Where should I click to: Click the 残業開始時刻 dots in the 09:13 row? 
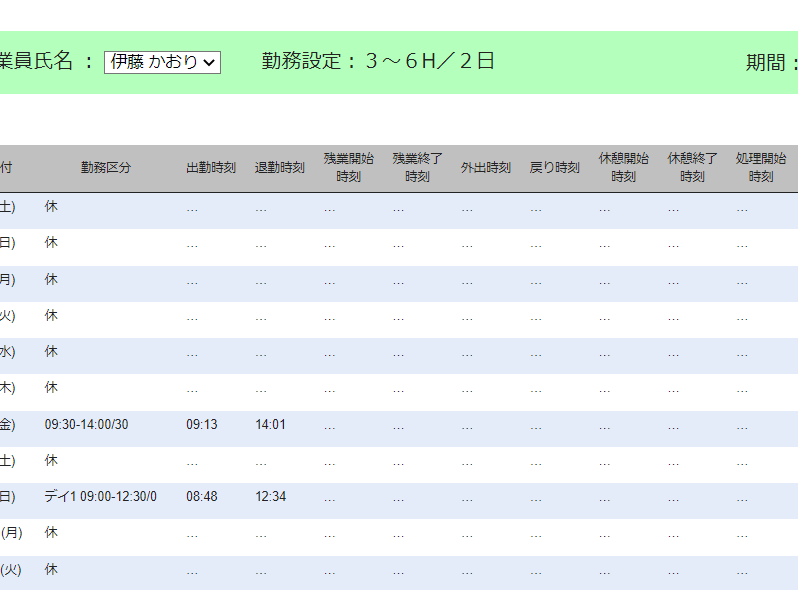coord(330,425)
